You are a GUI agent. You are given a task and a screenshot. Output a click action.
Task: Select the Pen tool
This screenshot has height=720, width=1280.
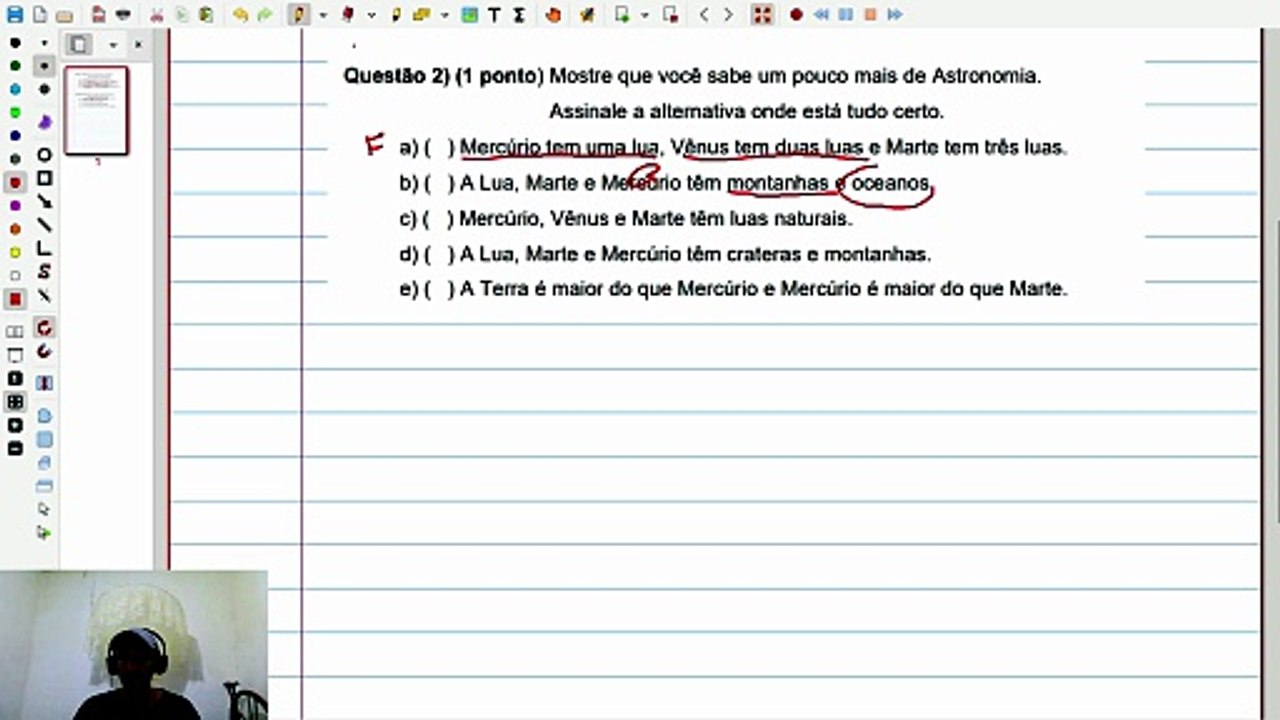299,15
